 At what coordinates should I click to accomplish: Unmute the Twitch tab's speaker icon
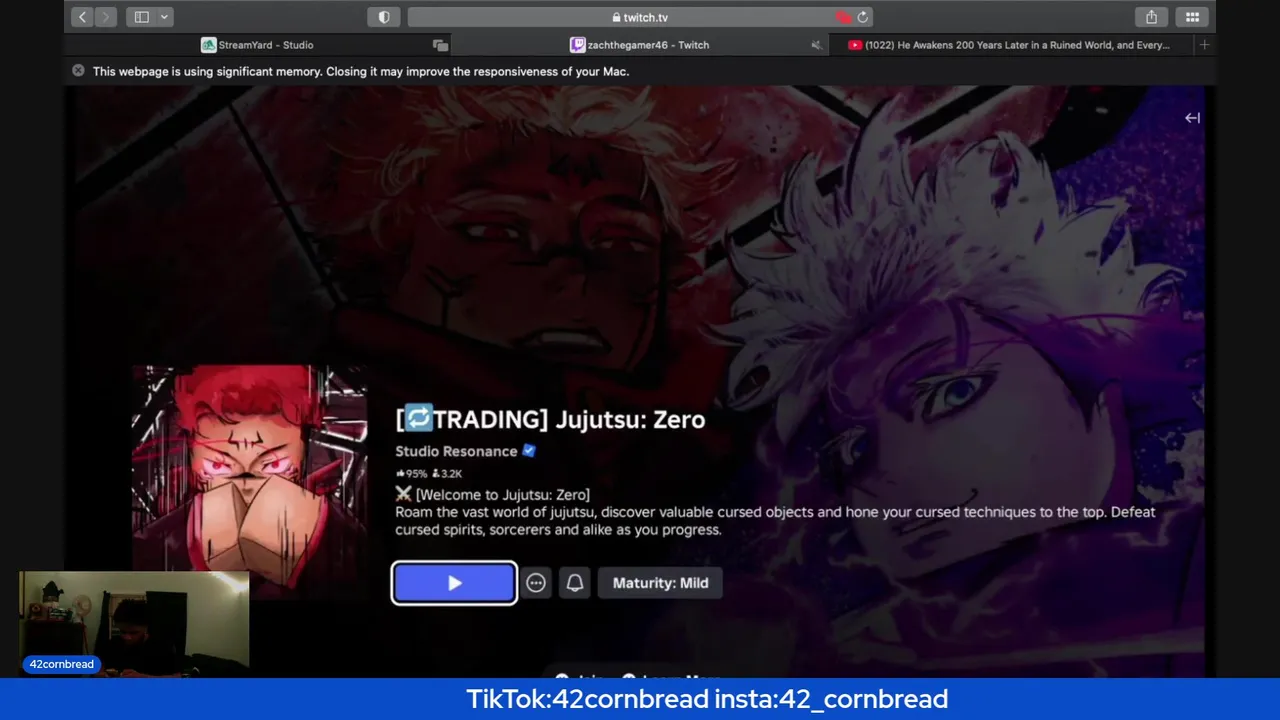[x=816, y=45]
